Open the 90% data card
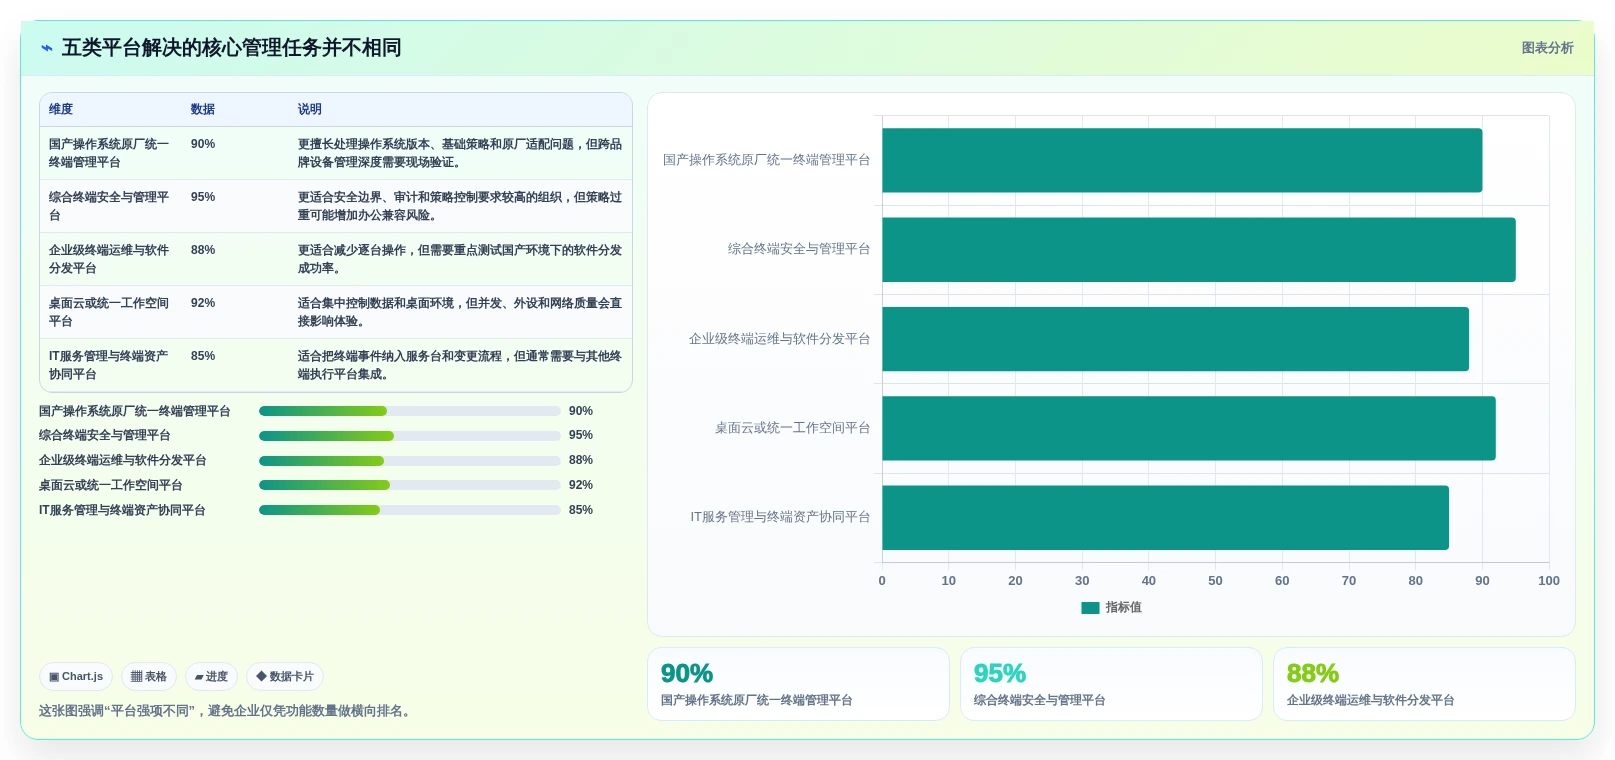The width and height of the screenshot is (1615, 760). 798,684
